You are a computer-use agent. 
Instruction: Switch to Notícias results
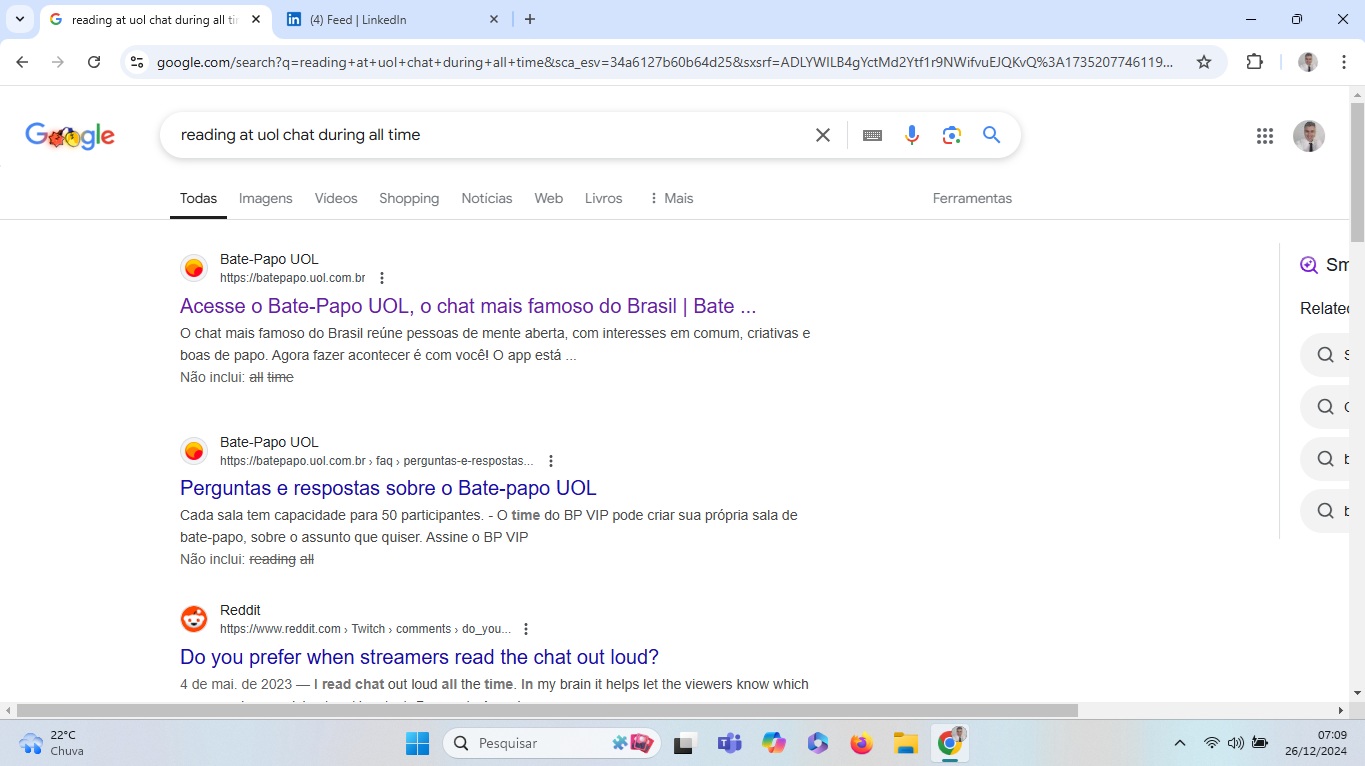tap(487, 198)
